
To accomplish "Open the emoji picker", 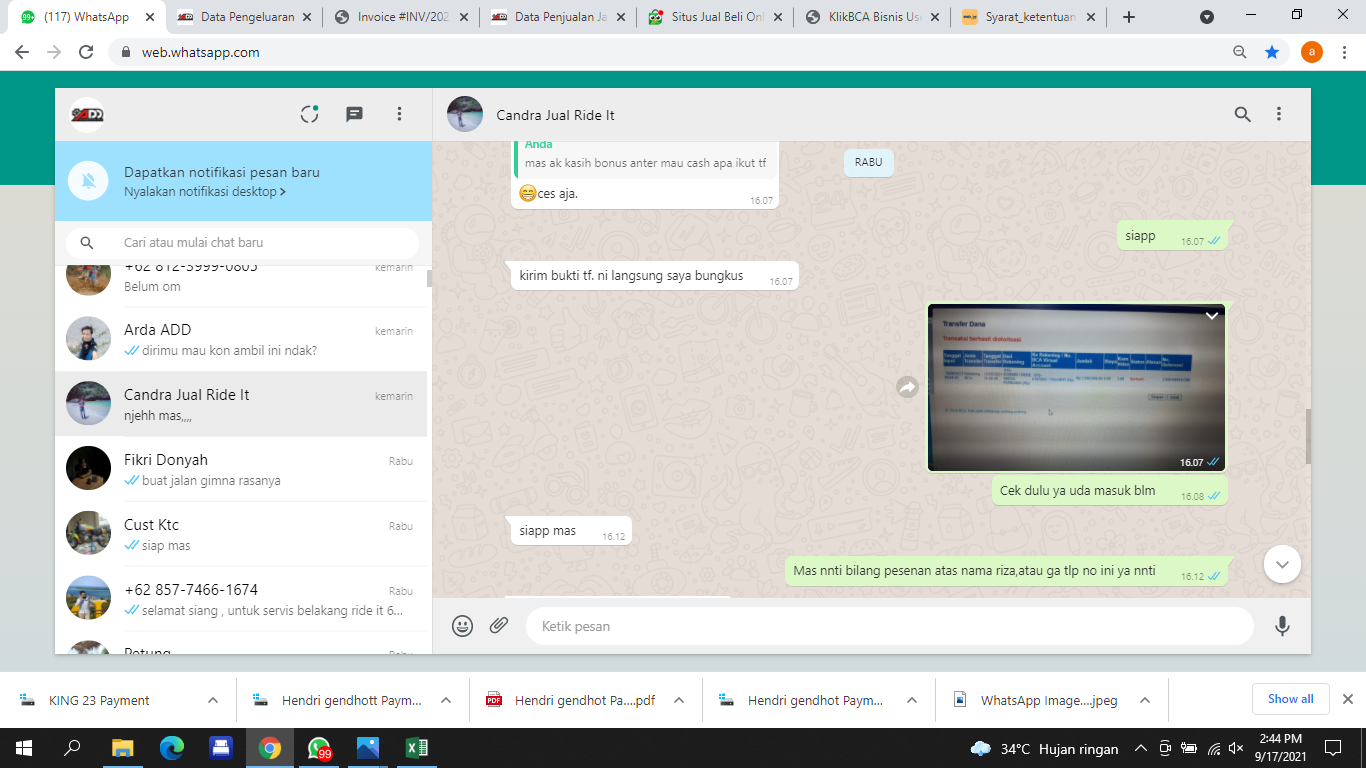I will coord(462,626).
